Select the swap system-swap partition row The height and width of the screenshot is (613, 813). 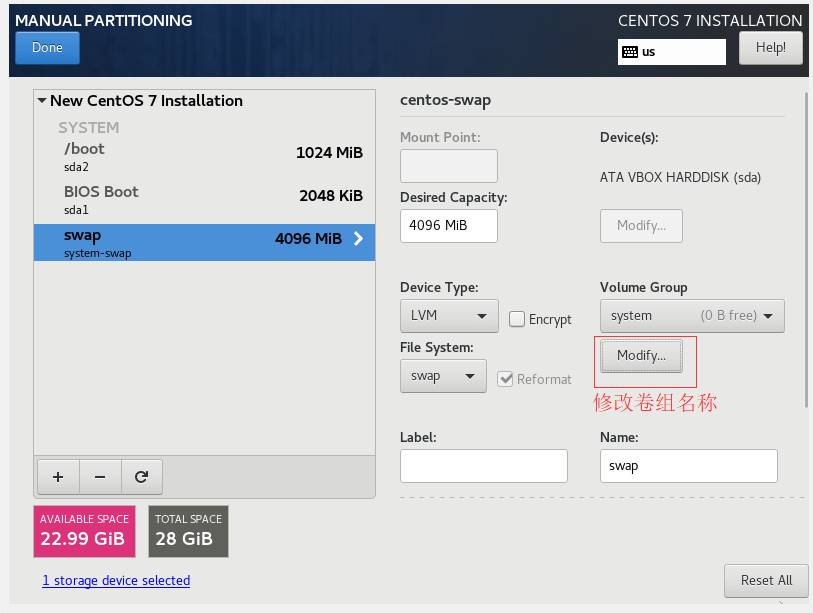(204, 243)
